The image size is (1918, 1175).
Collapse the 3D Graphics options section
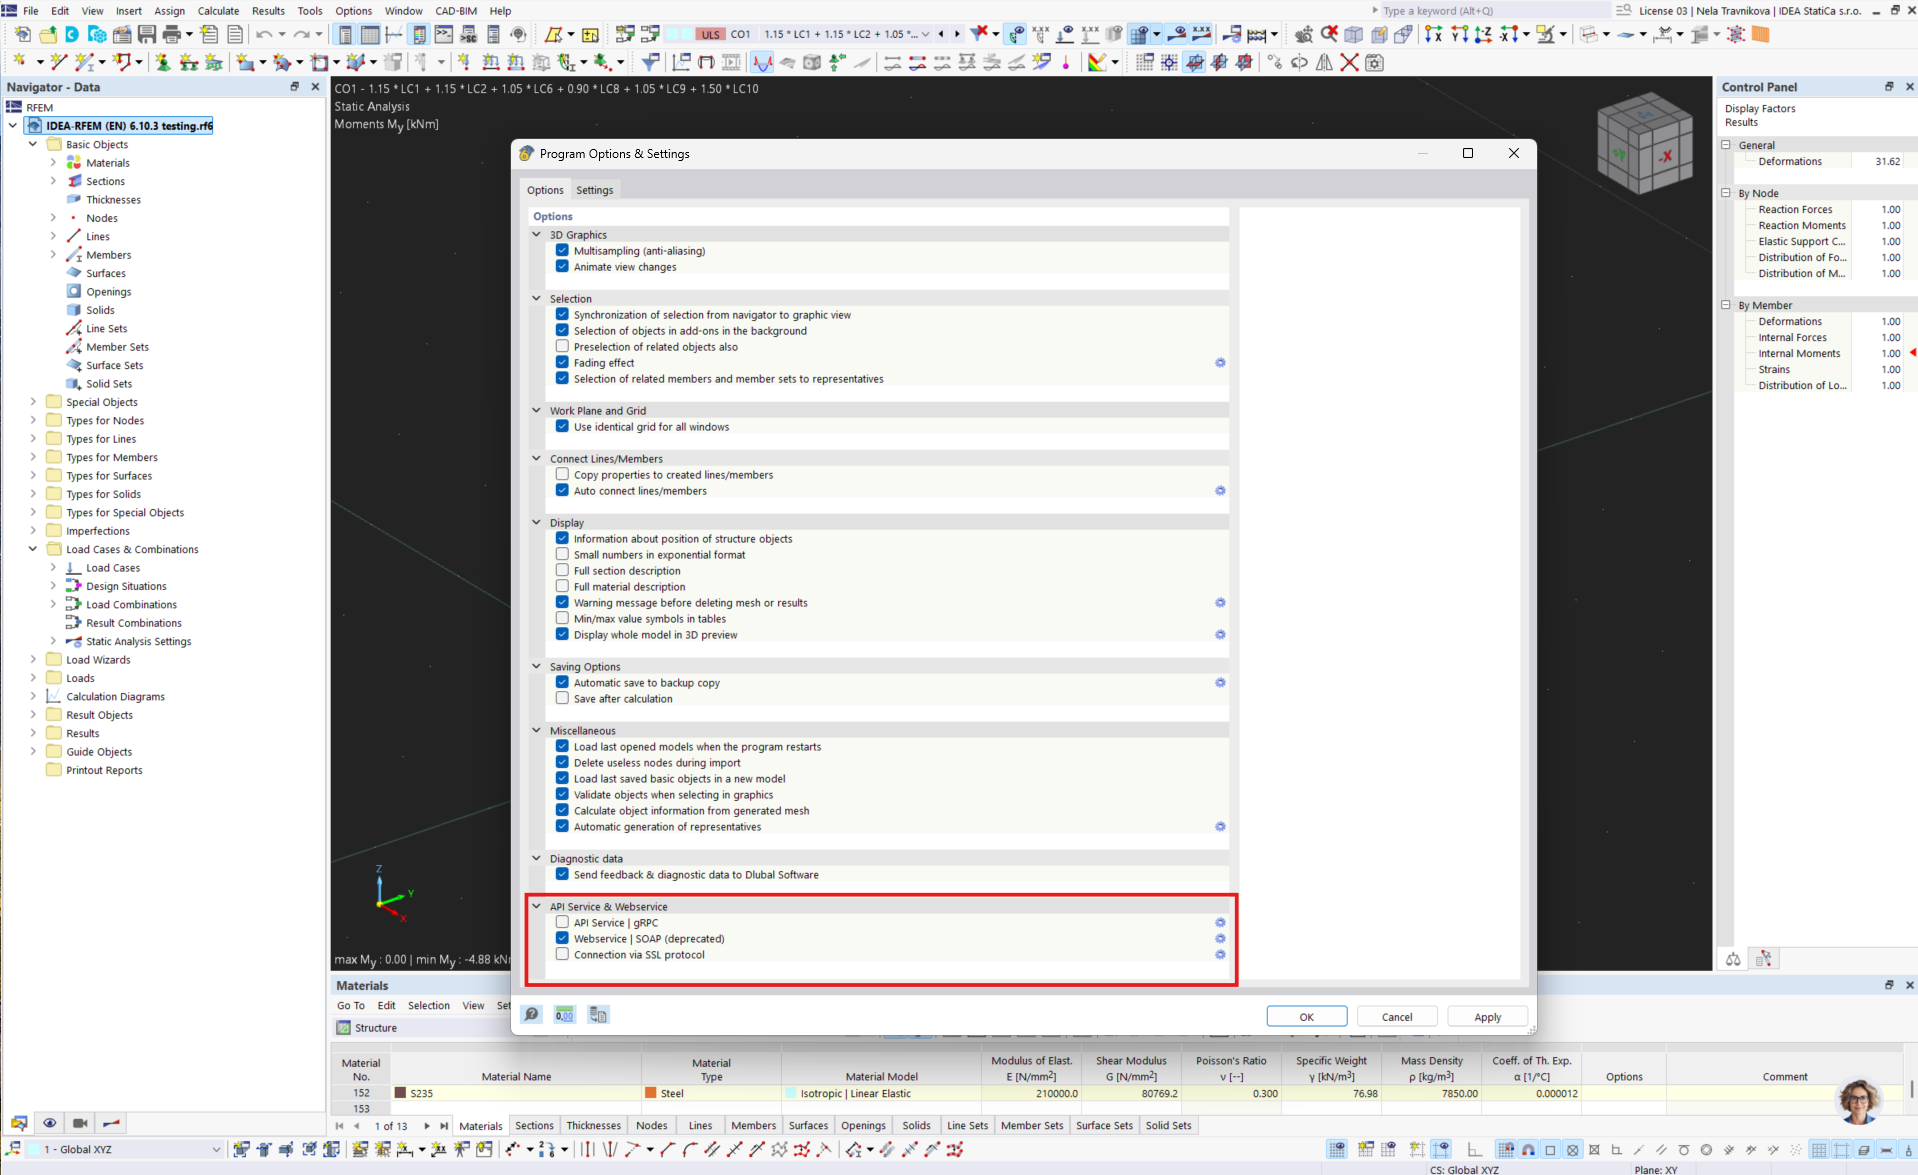pos(537,235)
